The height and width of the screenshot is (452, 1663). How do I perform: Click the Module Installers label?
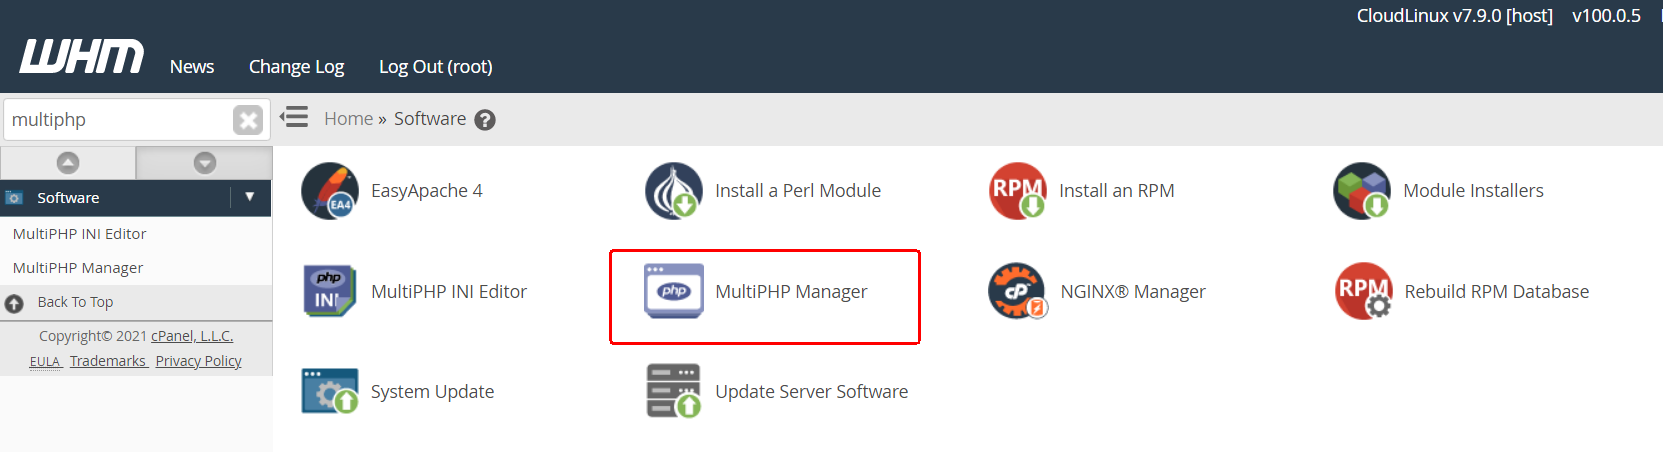coord(1473,191)
